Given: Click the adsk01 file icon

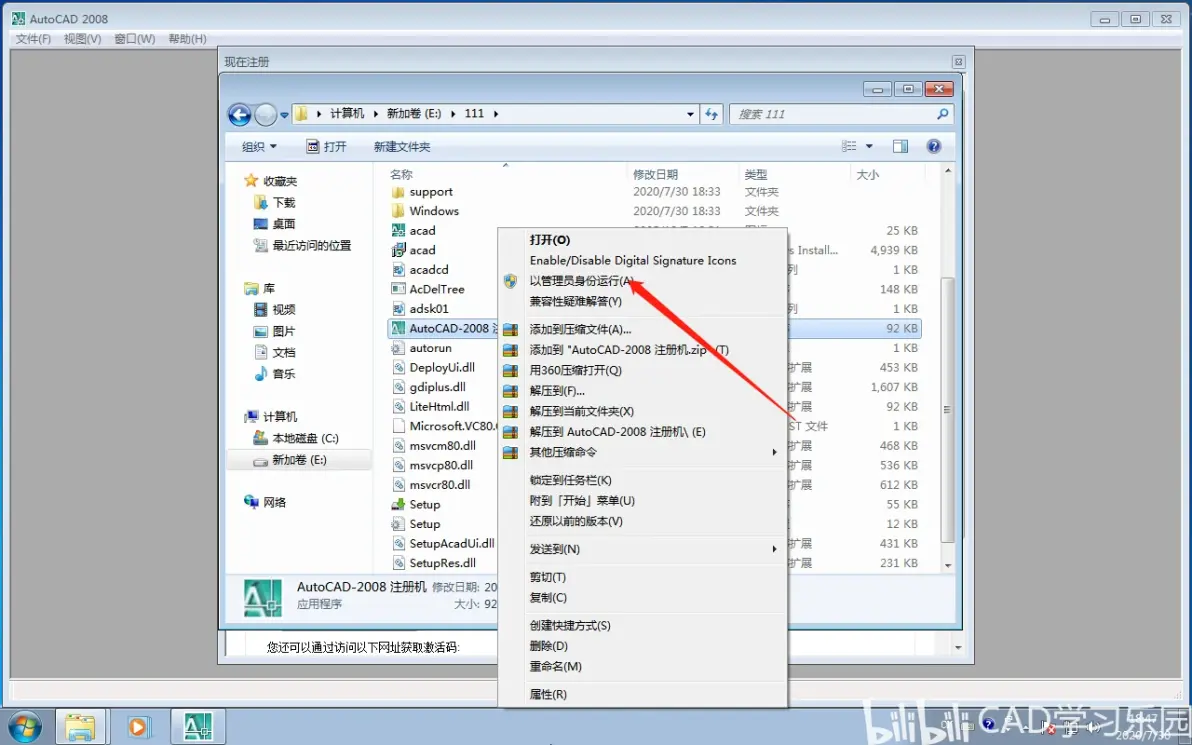Looking at the screenshot, I should pos(398,309).
